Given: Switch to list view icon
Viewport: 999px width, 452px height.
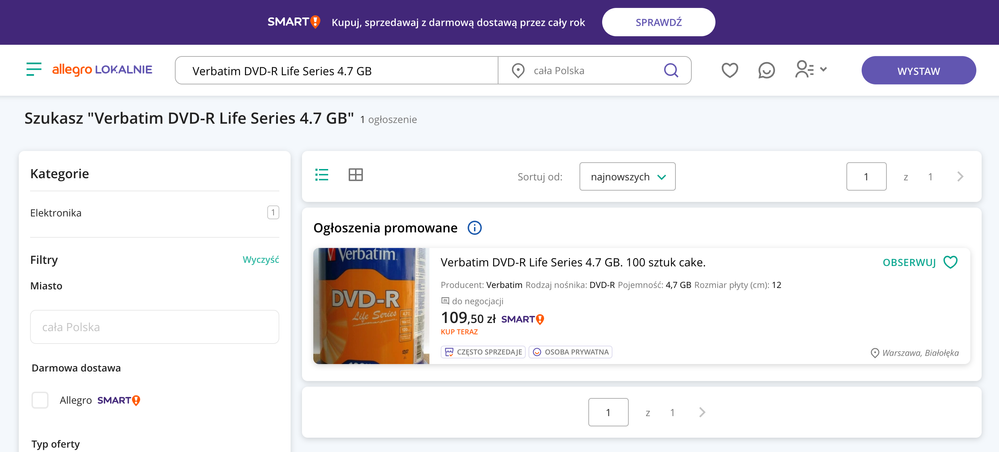Looking at the screenshot, I should 322,175.
